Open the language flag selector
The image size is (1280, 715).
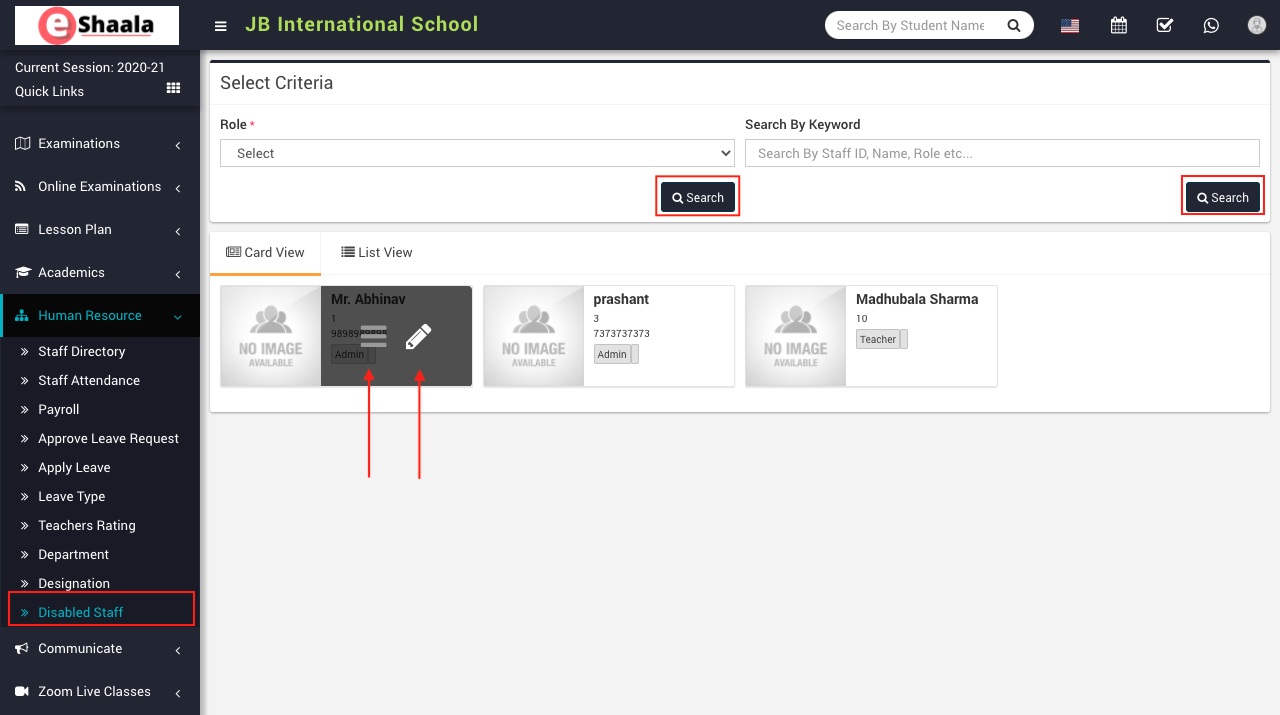point(1070,26)
